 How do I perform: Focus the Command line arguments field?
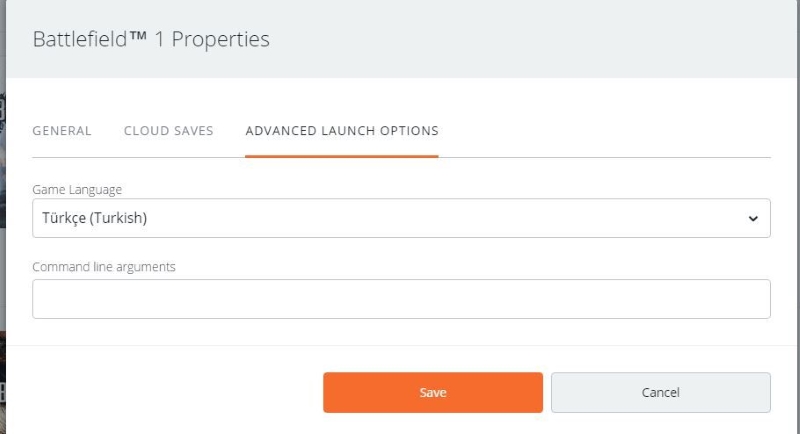(x=402, y=299)
